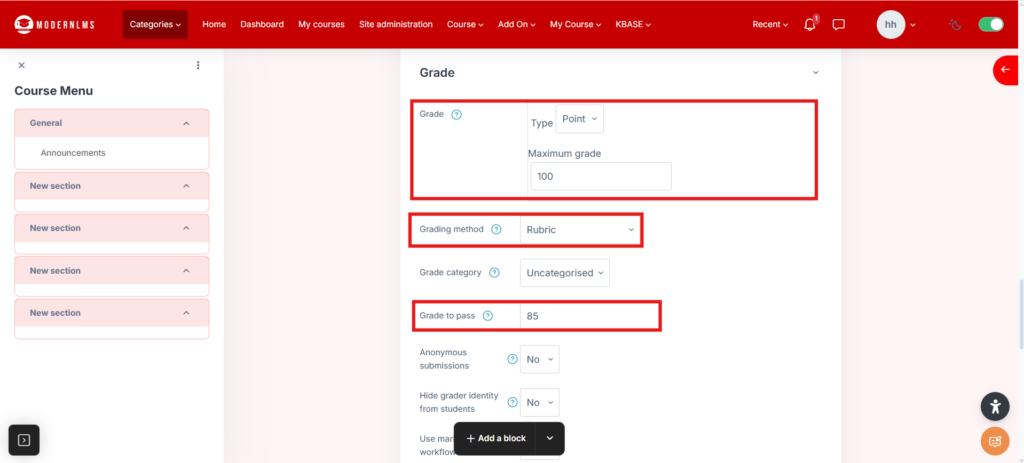The width and height of the screenshot is (1024, 463).
Task: Open the Grading method Rubric dropdown
Action: pyautogui.click(x=580, y=229)
